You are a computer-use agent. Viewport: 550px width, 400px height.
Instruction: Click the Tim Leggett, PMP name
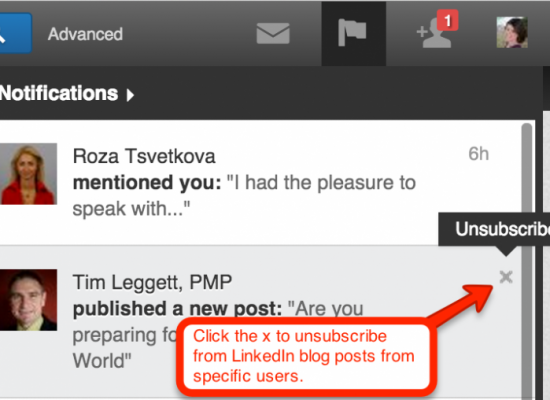pyautogui.click(x=152, y=282)
